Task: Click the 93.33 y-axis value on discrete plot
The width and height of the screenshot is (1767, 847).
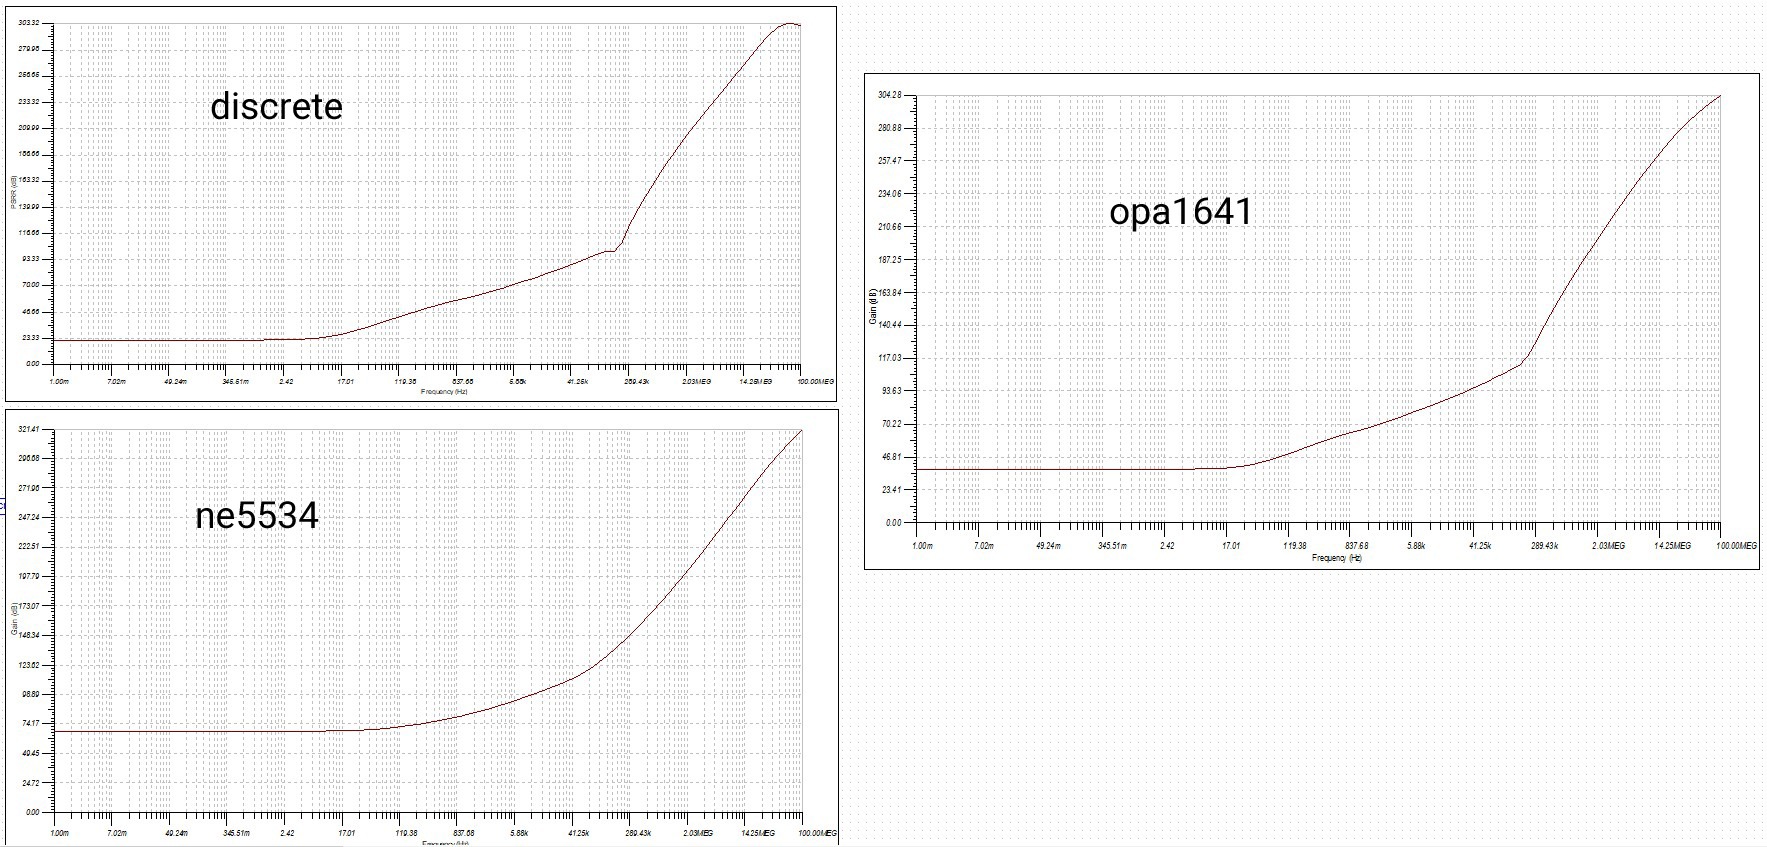Action: [31, 259]
